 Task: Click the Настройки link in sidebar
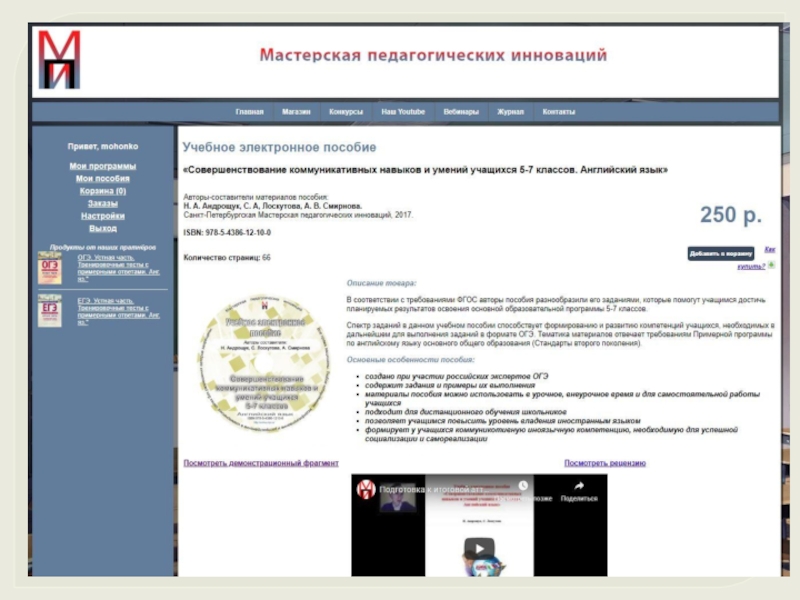(103, 216)
